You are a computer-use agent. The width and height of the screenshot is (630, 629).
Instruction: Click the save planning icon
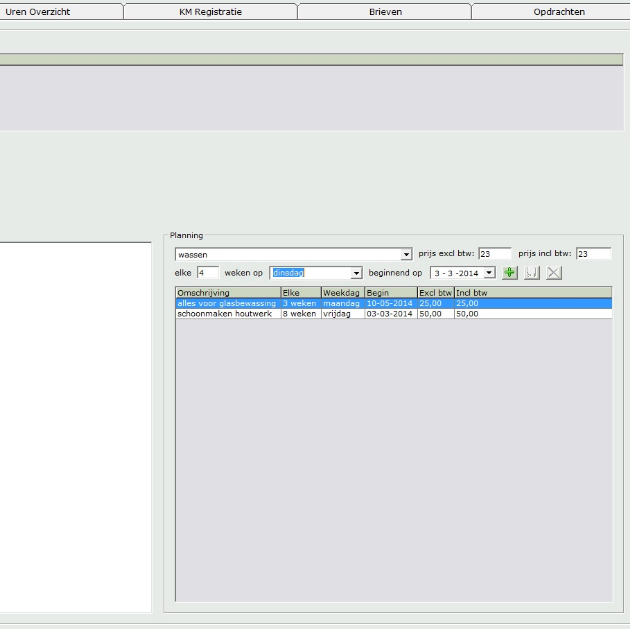[532, 273]
